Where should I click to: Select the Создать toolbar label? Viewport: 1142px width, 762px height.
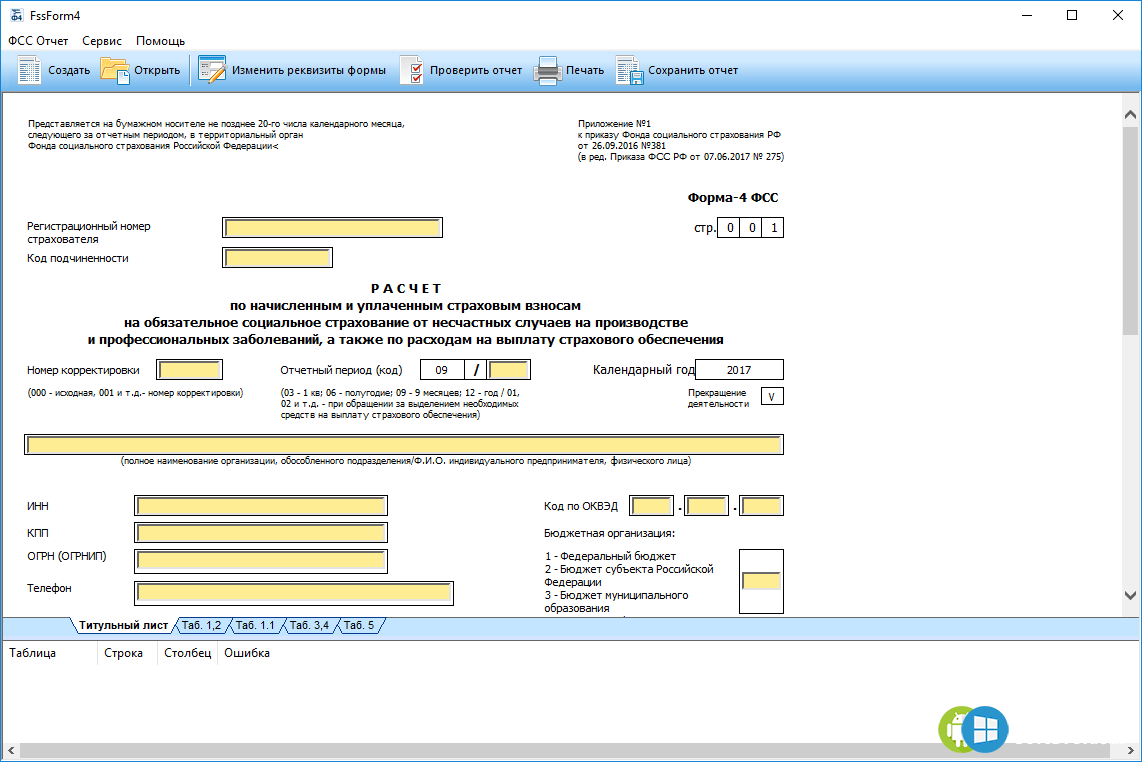[x=69, y=71]
